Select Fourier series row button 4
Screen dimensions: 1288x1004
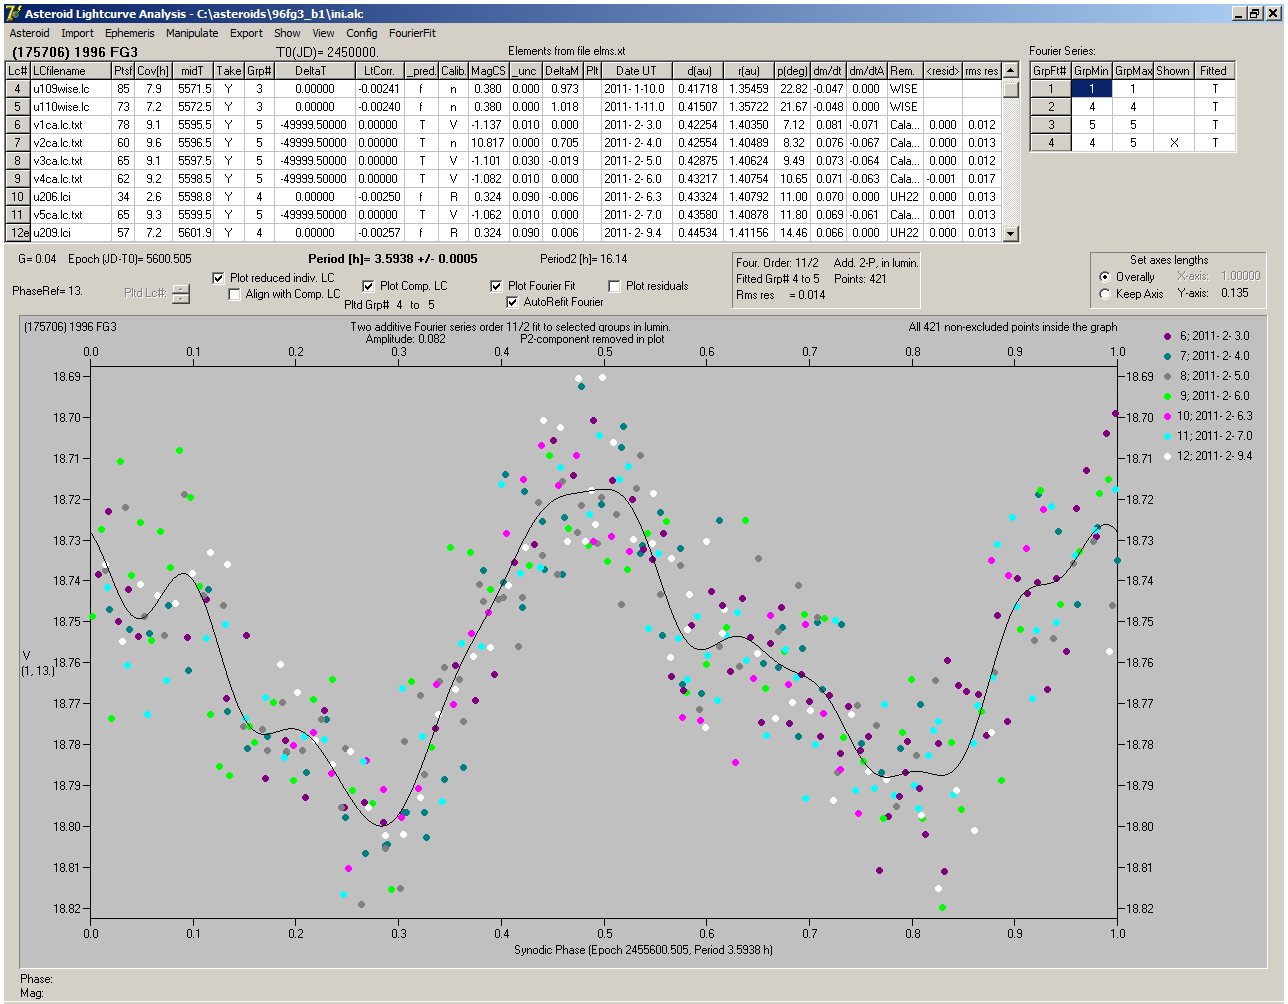(1050, 143)
